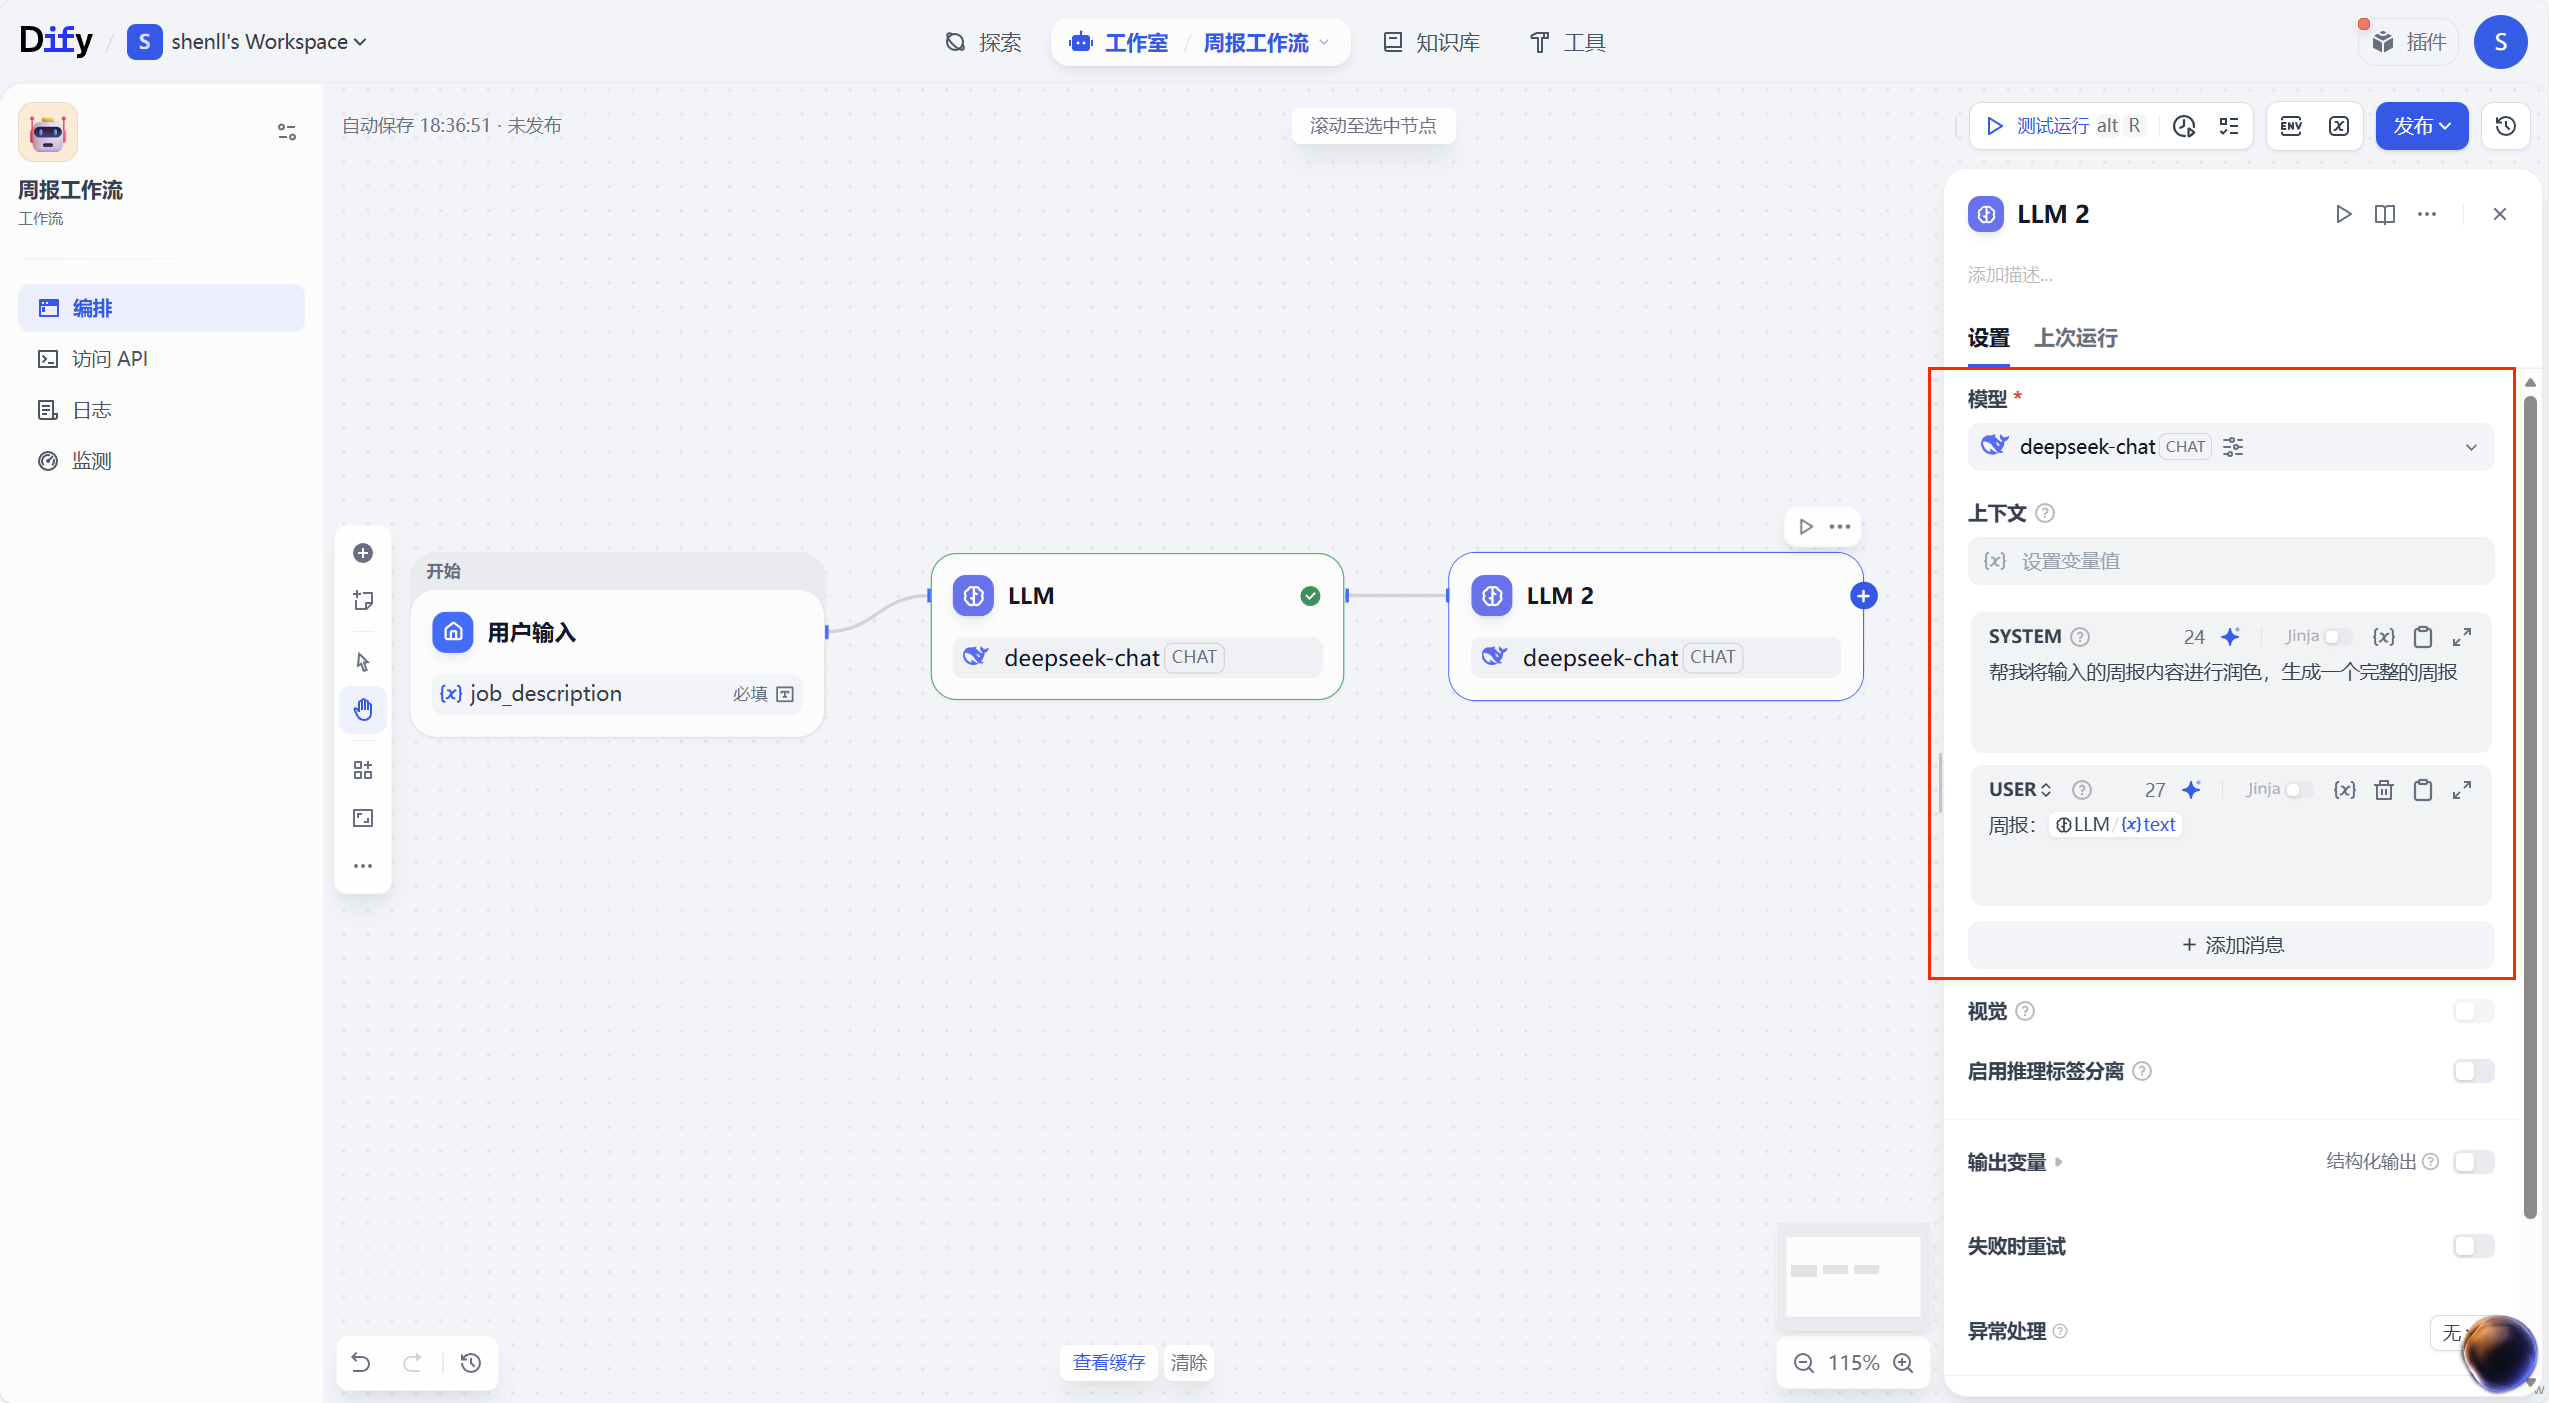The height and width of the screenshot is (1403, 2549).
Task: Click the 上下文 variable input field
Action: [x=2230, y=561]
